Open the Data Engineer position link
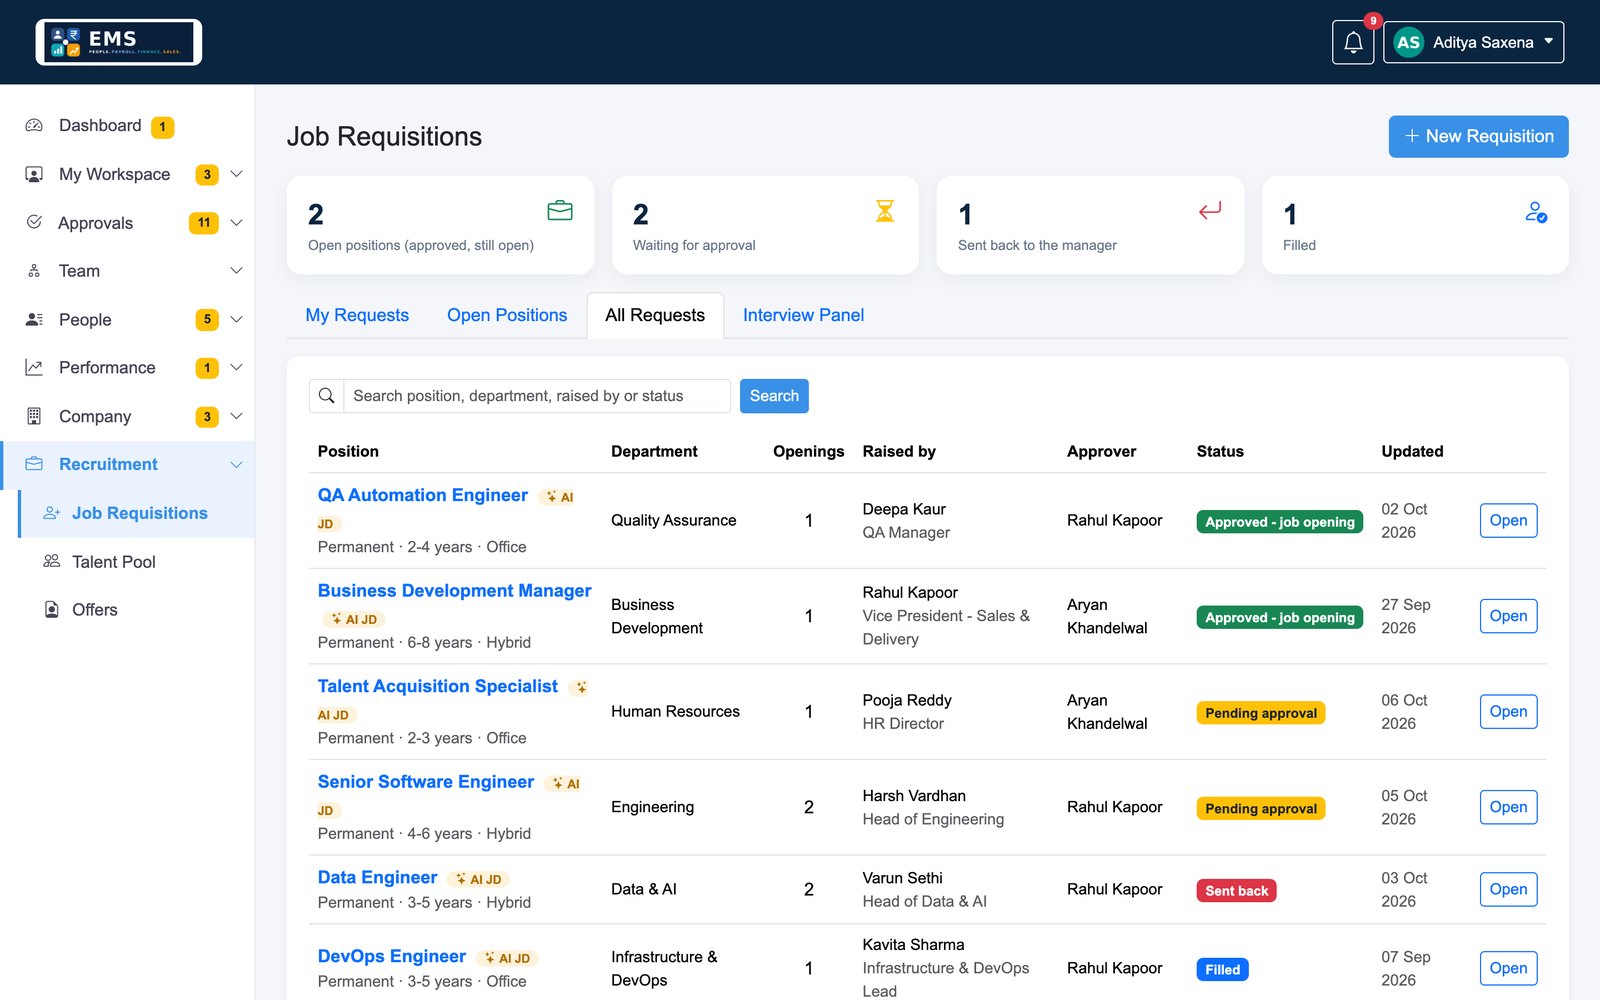Screen dimensions: 1600x1000 377,877
